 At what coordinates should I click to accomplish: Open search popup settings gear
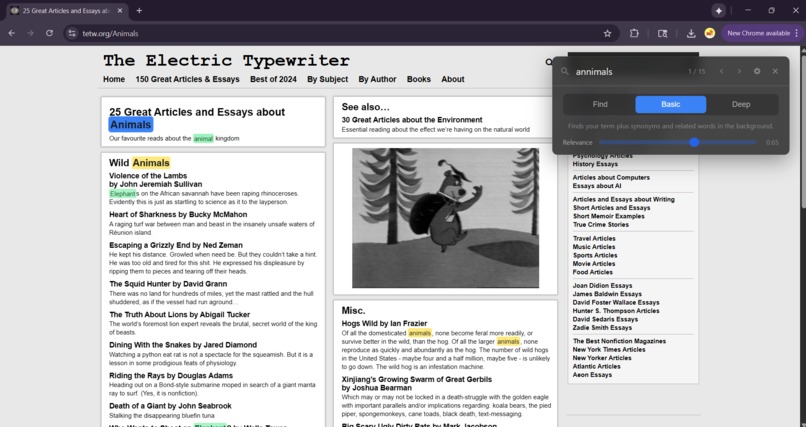[x=757, y=71]
